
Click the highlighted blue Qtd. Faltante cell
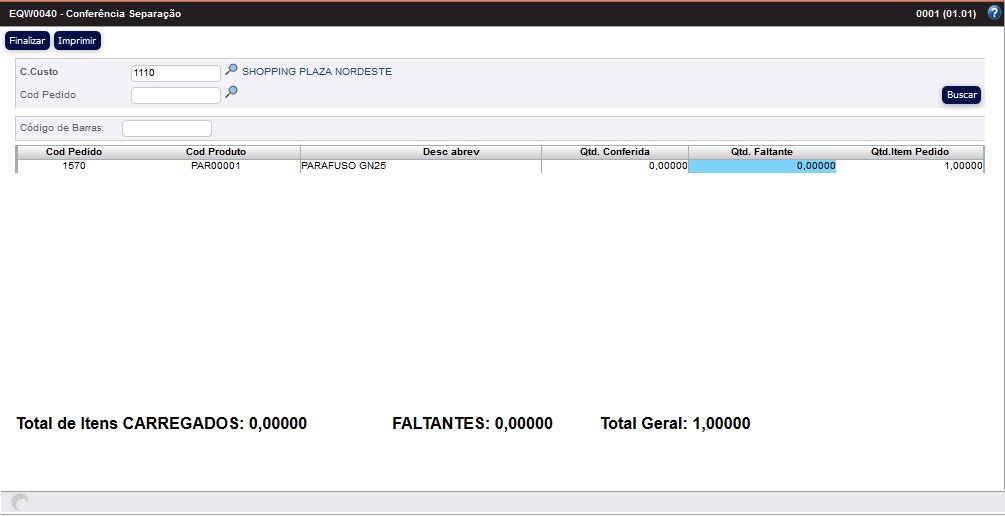pos(762,167)
